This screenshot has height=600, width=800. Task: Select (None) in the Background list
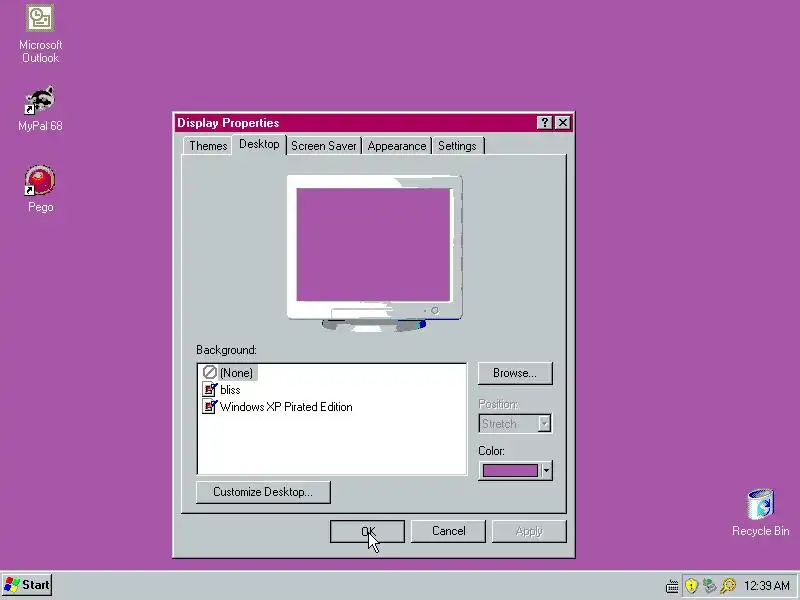(230, 372)
